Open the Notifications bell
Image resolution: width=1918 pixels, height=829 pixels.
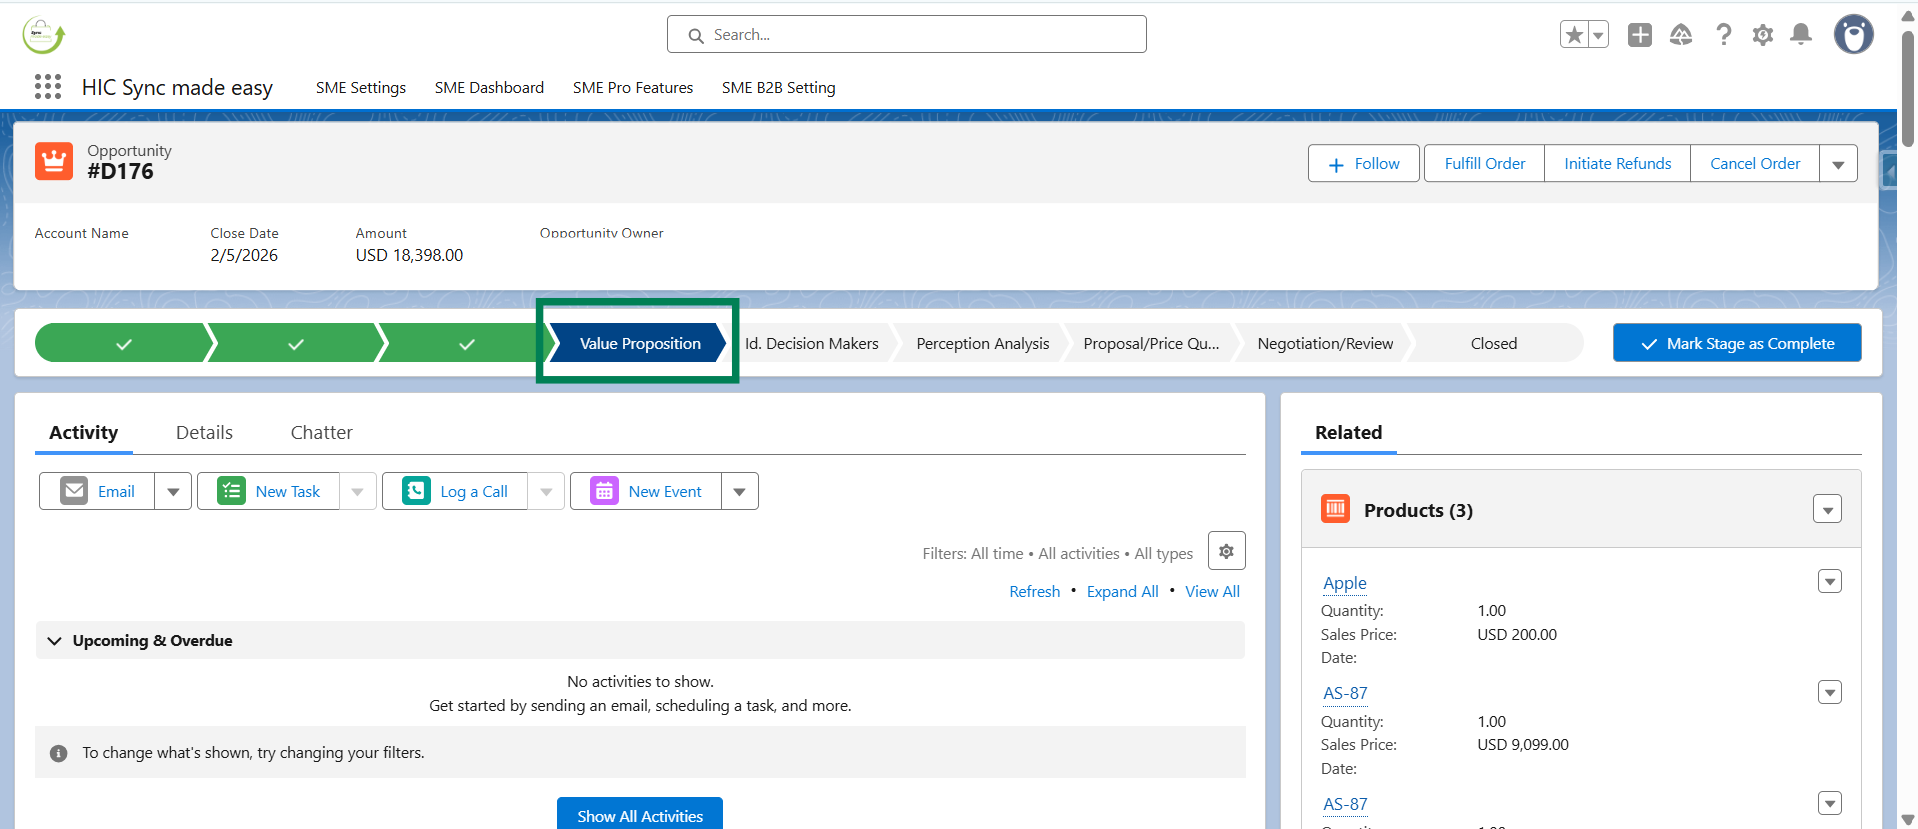pyautogui.click(x=1801, y=35)
